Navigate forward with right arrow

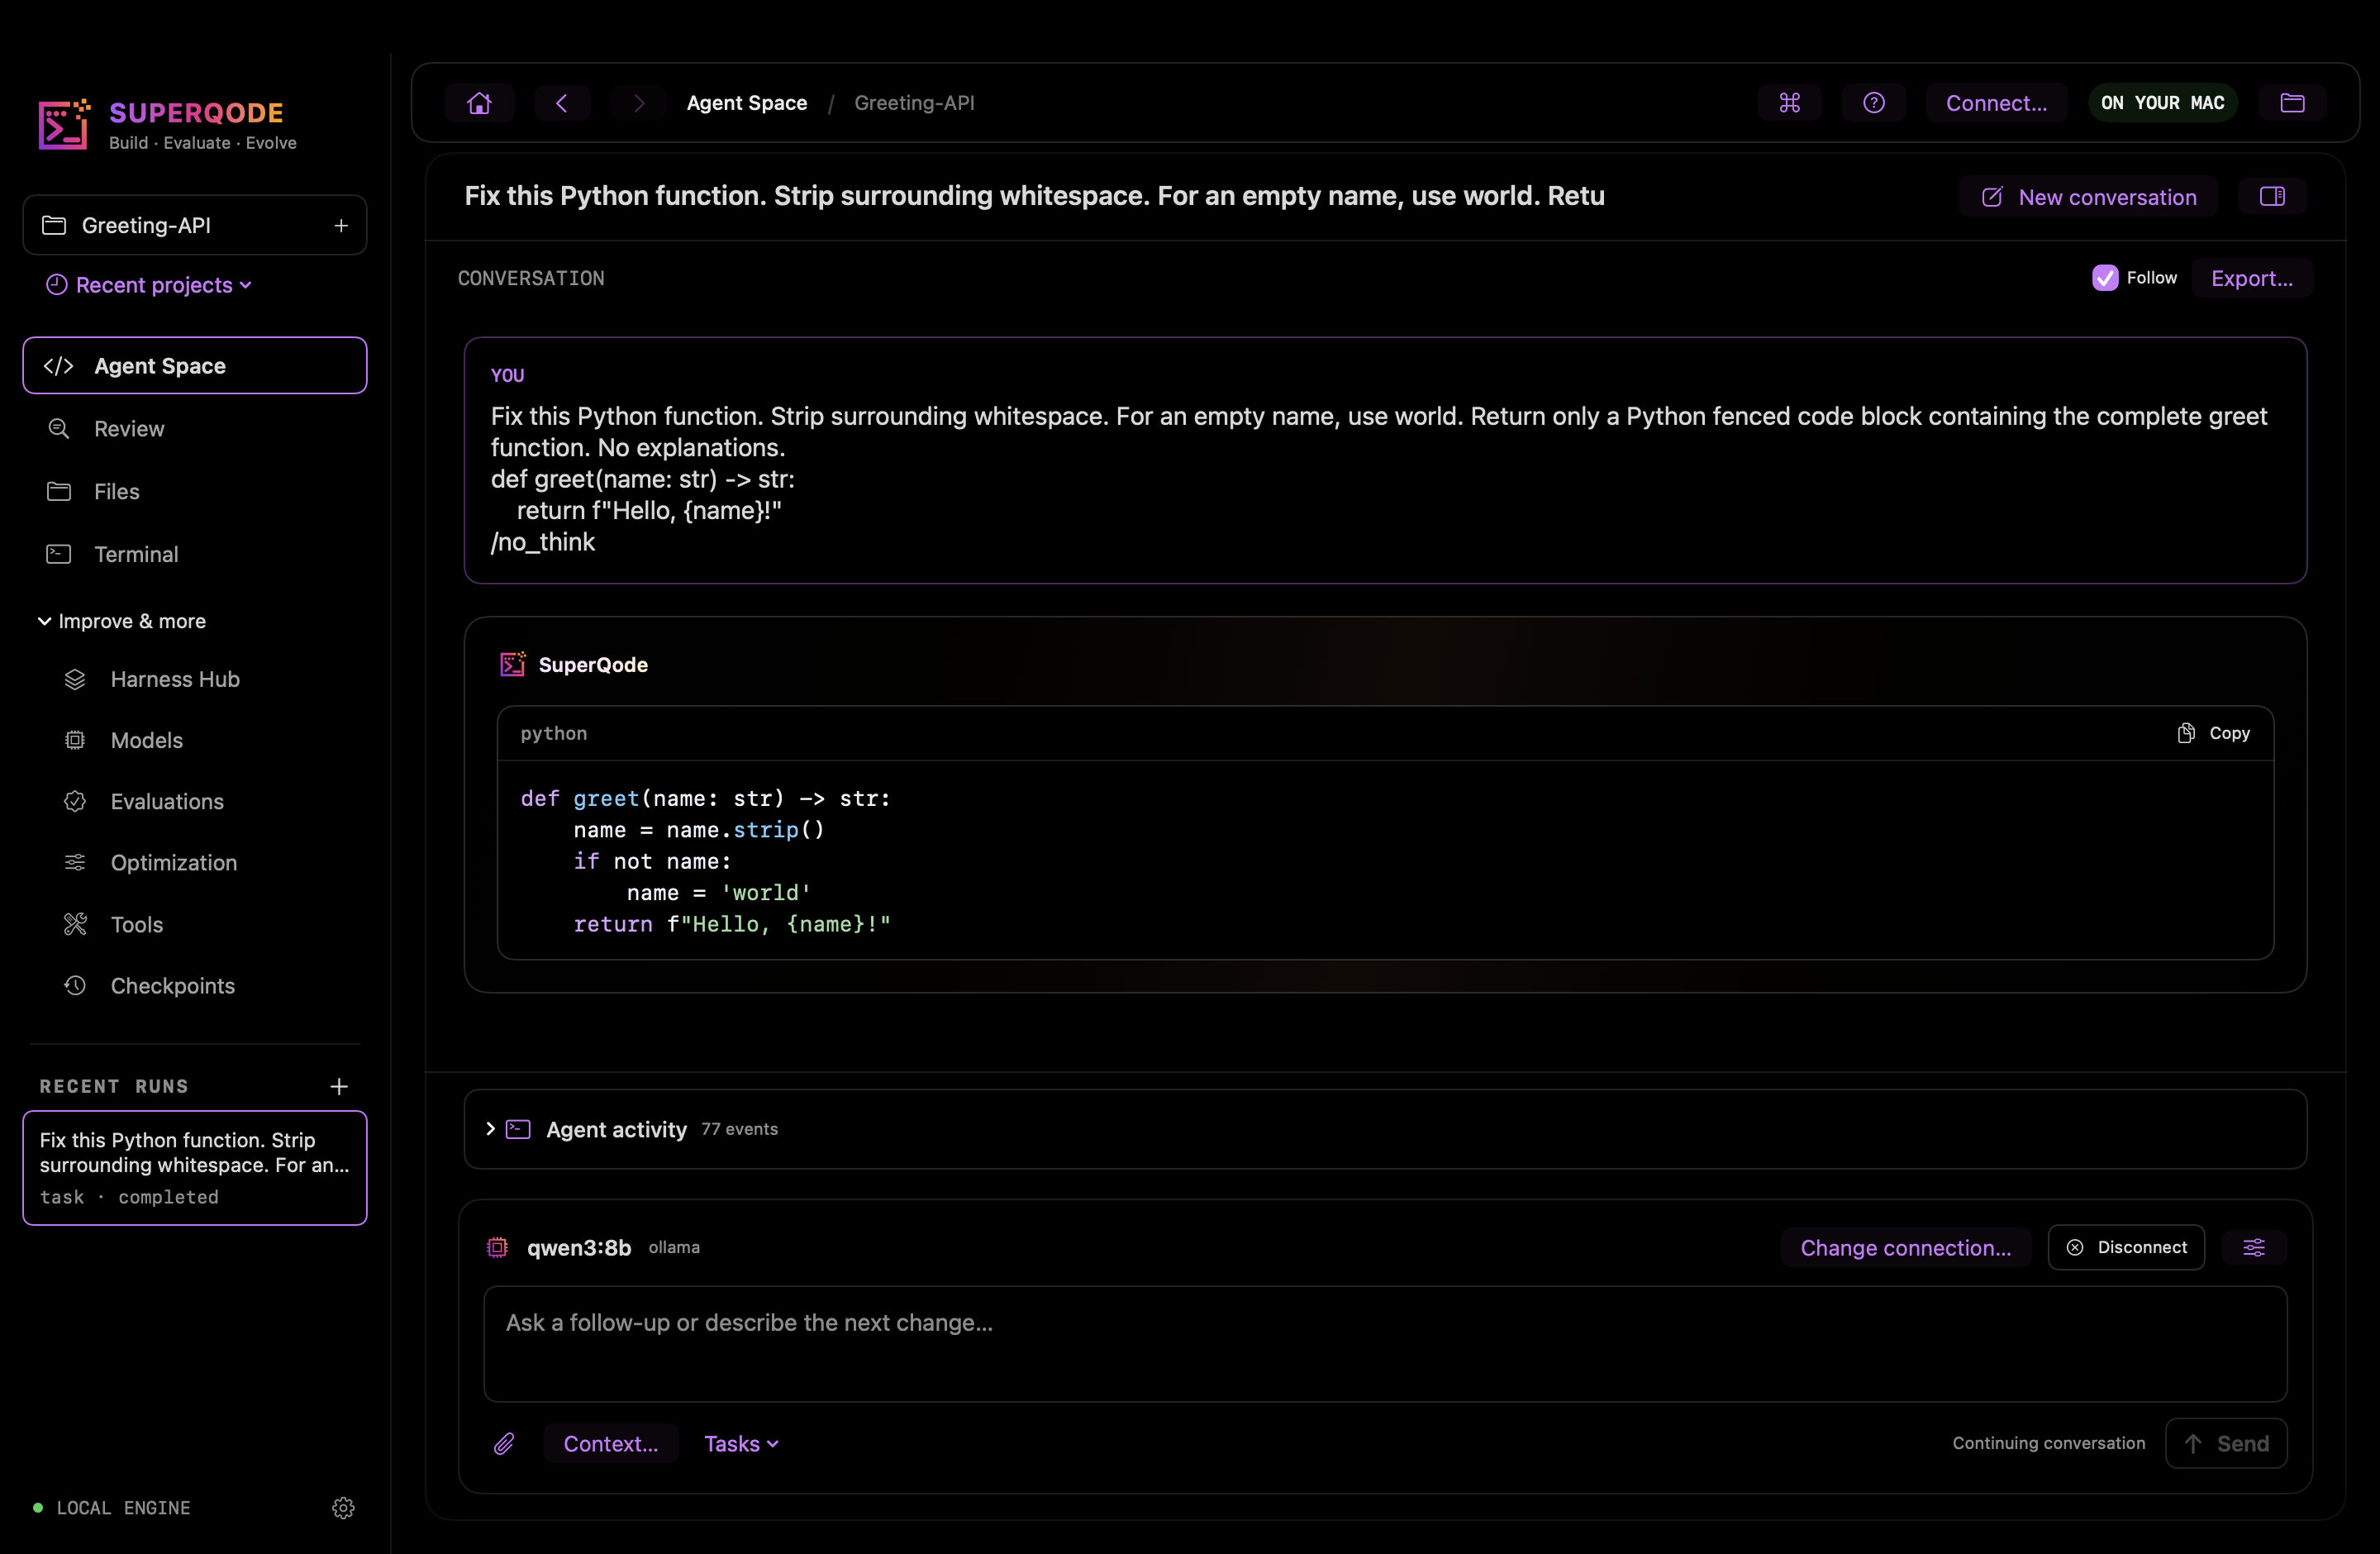(x=639, y=103)
